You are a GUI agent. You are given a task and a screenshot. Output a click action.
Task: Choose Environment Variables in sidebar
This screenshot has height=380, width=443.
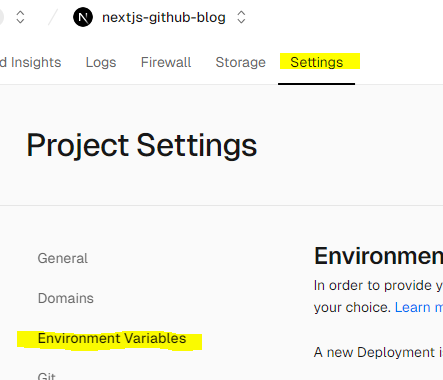coord(112,338)
